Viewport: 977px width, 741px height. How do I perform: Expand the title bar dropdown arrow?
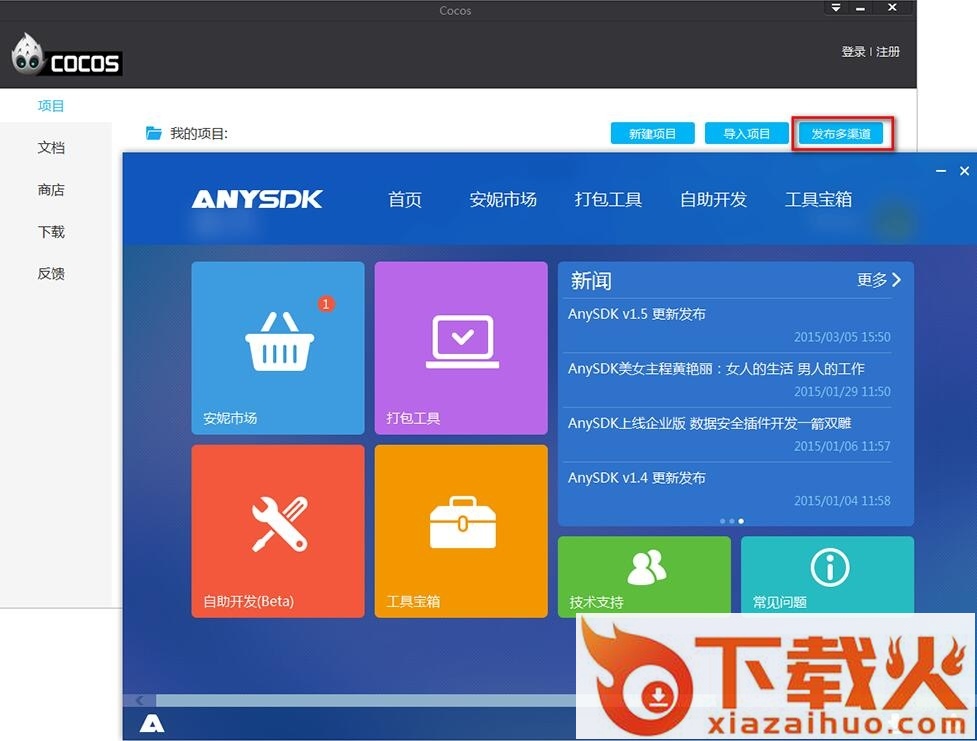click(x=836, y=8)
